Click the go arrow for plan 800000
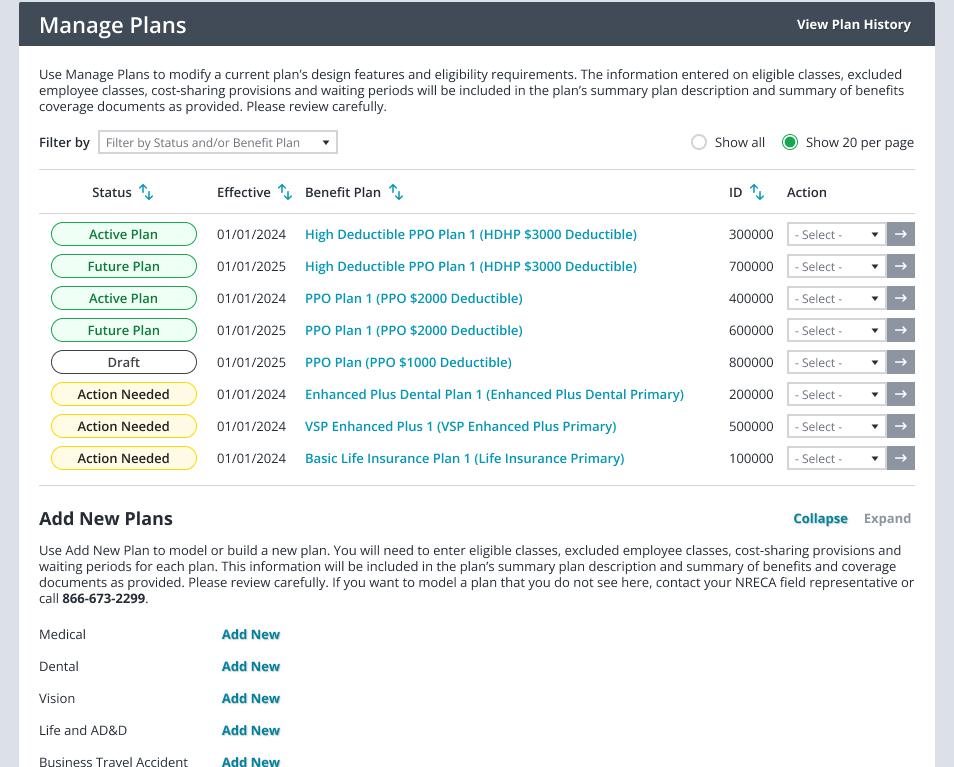Screen dimensions: 954x767 point(900,363)
